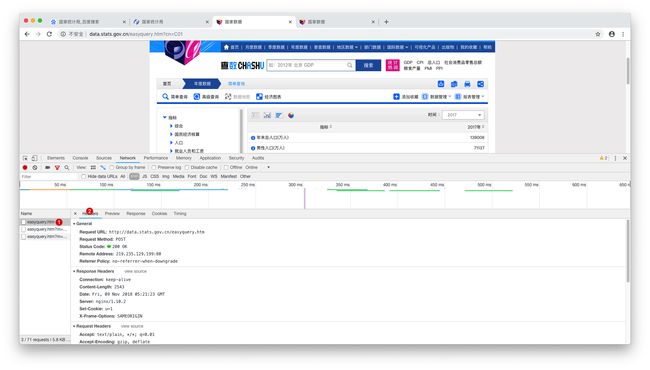Bookmark this page with the star icon

pyautogui.click(x=598, y=34)
